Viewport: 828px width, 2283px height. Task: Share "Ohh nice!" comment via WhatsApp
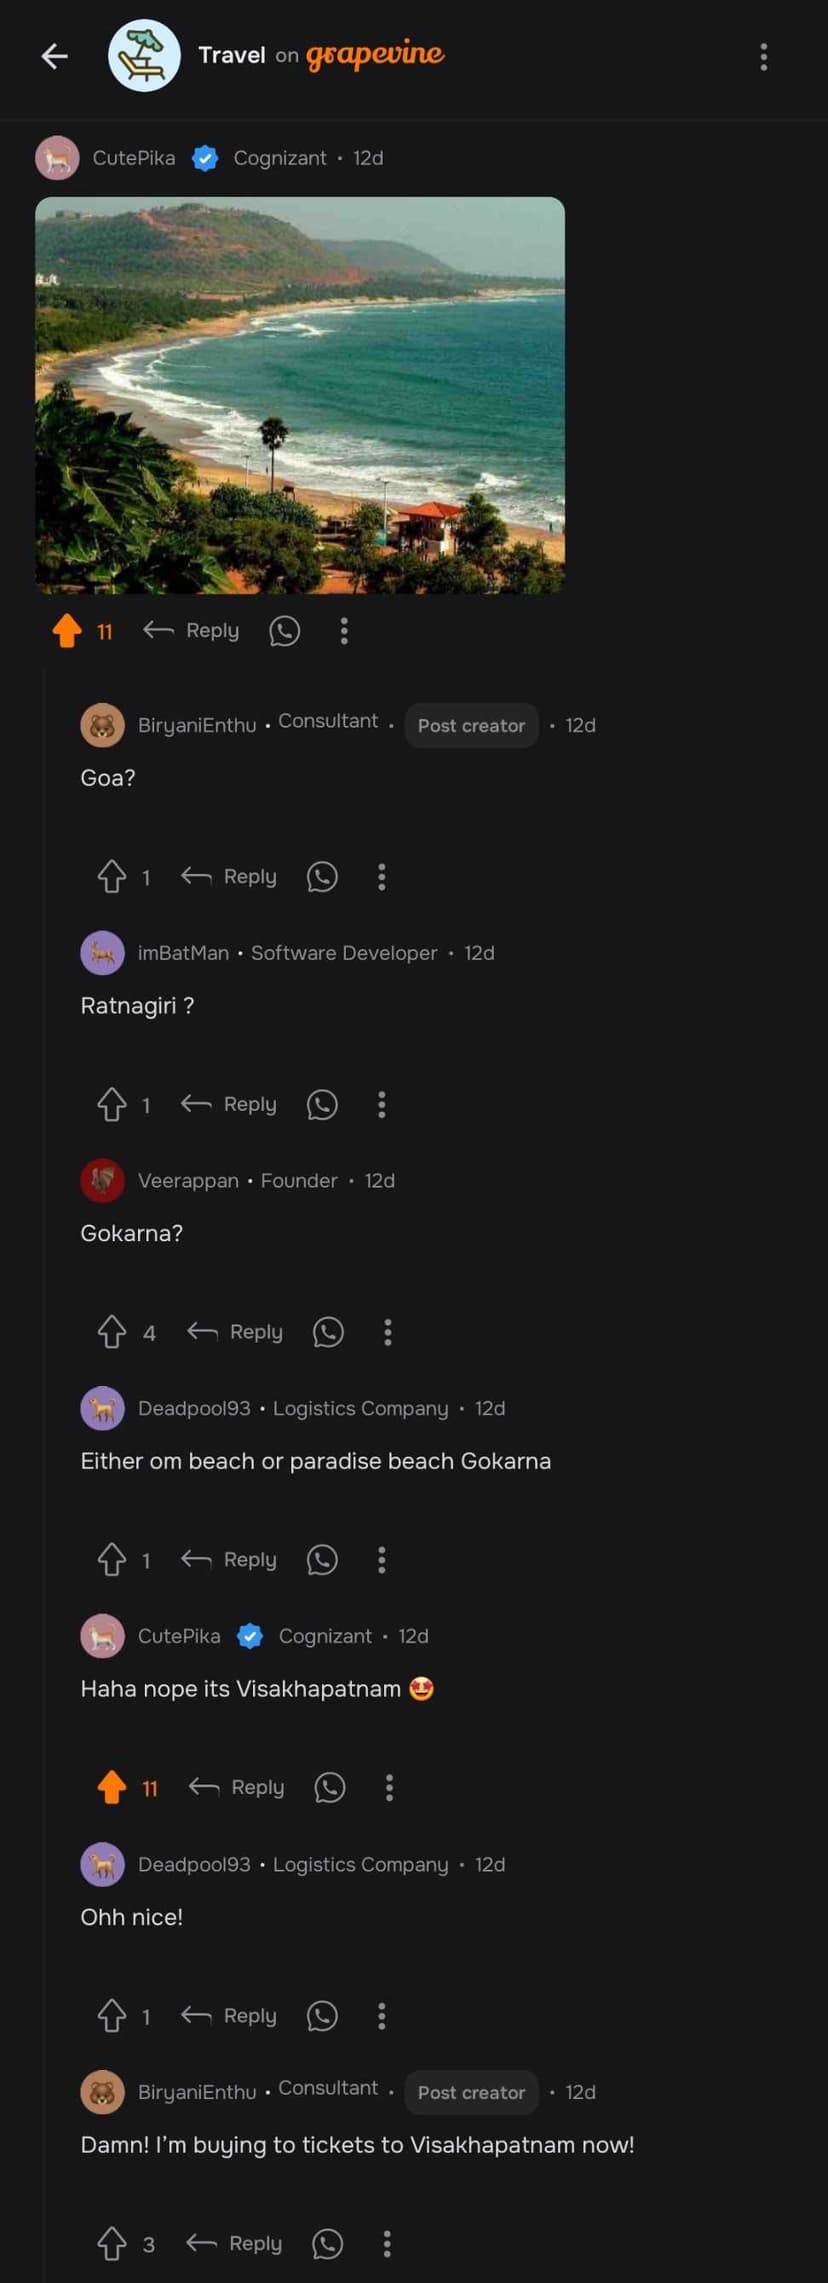click(x=322, y=2016)
